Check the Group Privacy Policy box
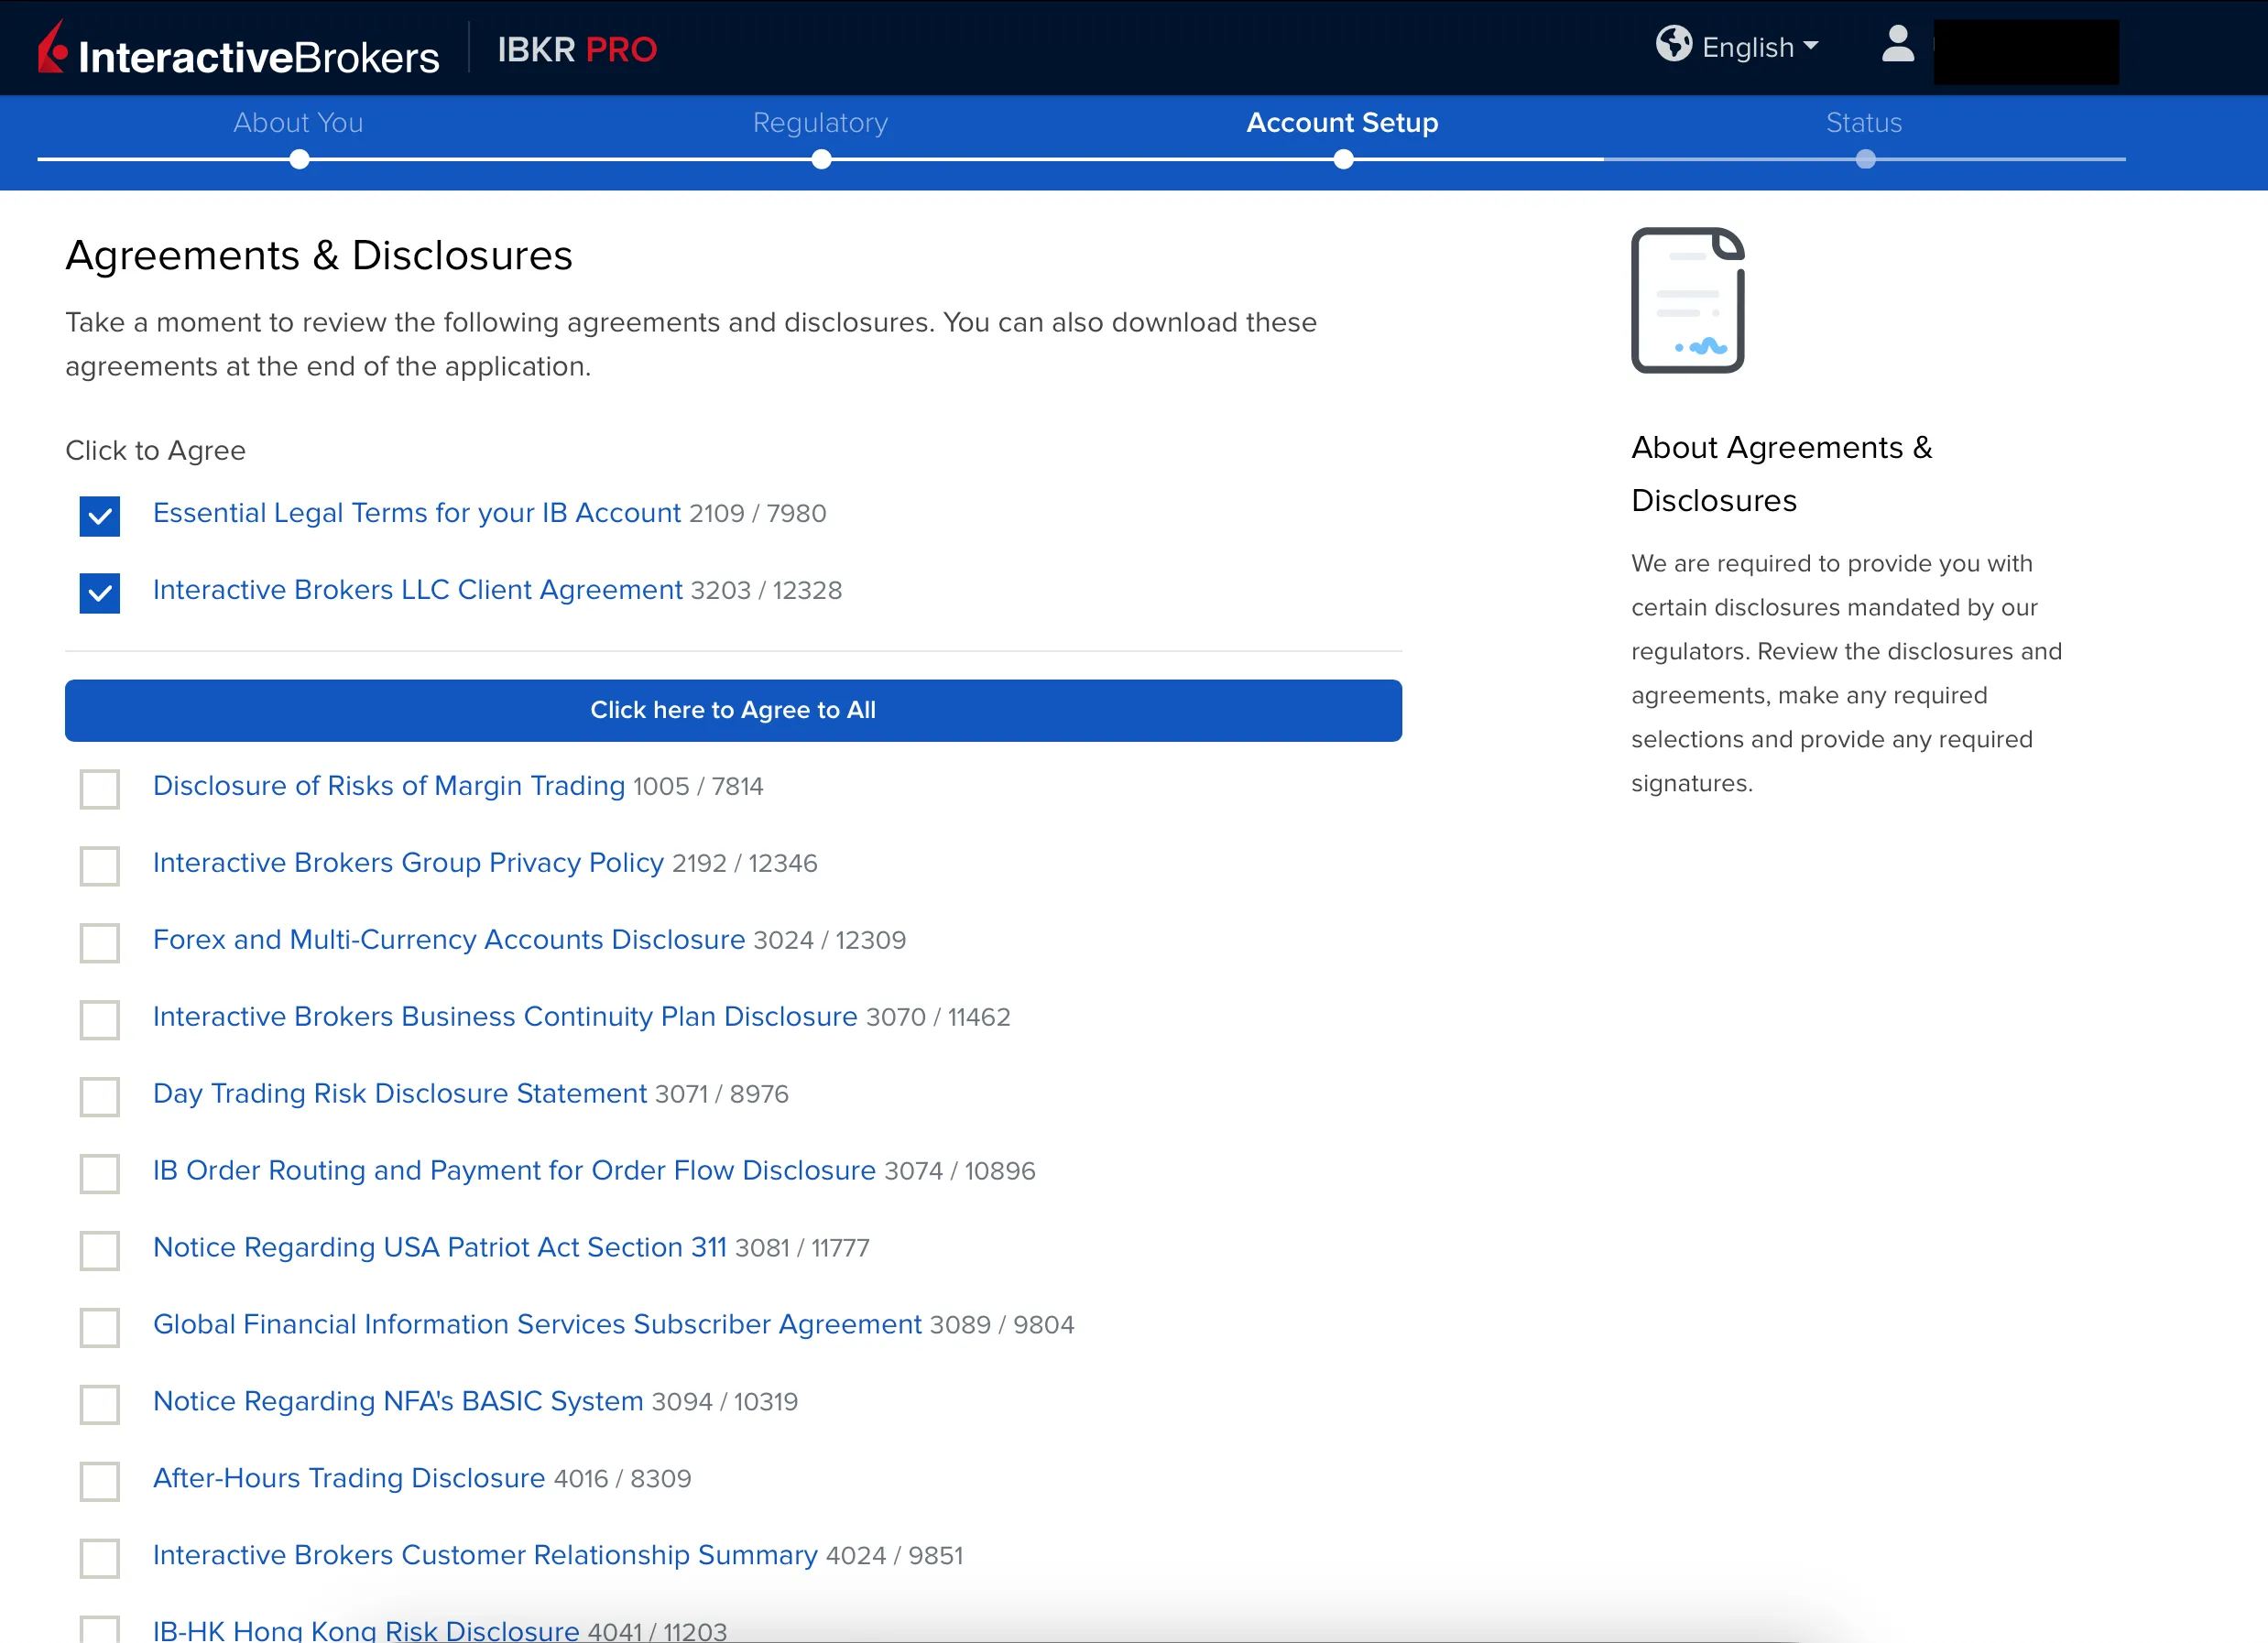2268x1643 pixels. [x=100, y=866]
